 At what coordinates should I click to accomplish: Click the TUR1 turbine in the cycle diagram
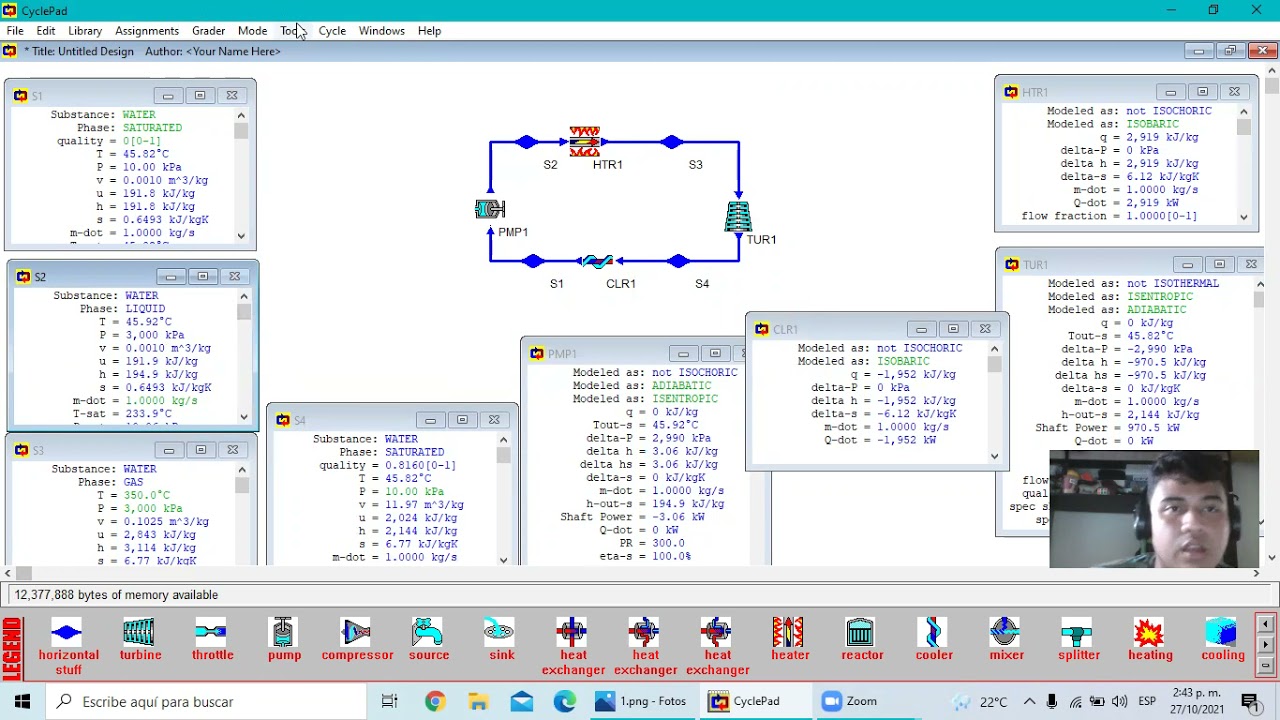[x=738, y=217]
